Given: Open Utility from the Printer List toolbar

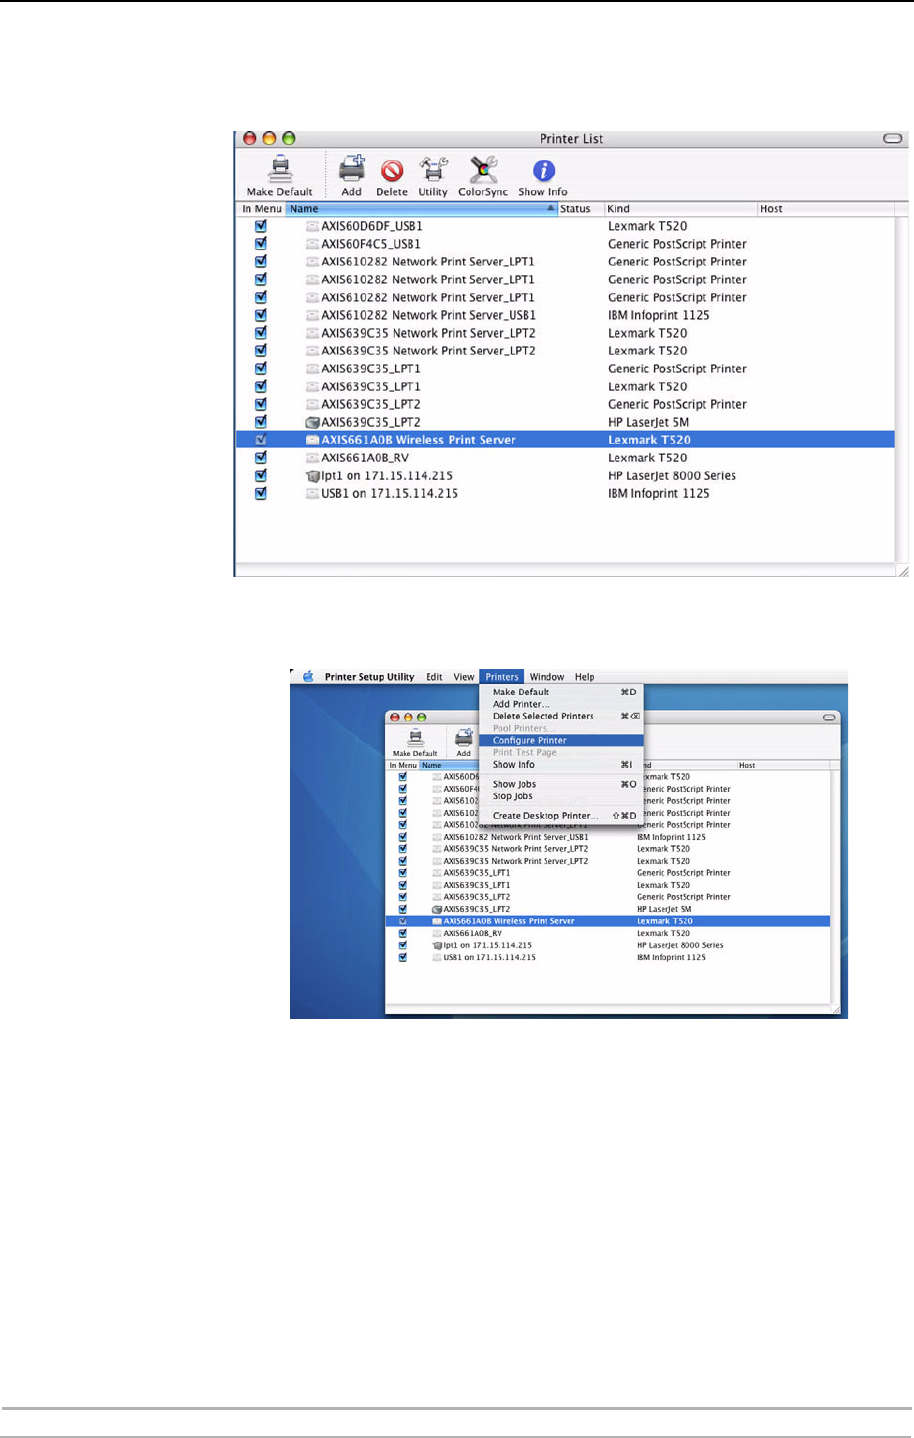Looking at the screenshot, I should click(x=433, y=169).
